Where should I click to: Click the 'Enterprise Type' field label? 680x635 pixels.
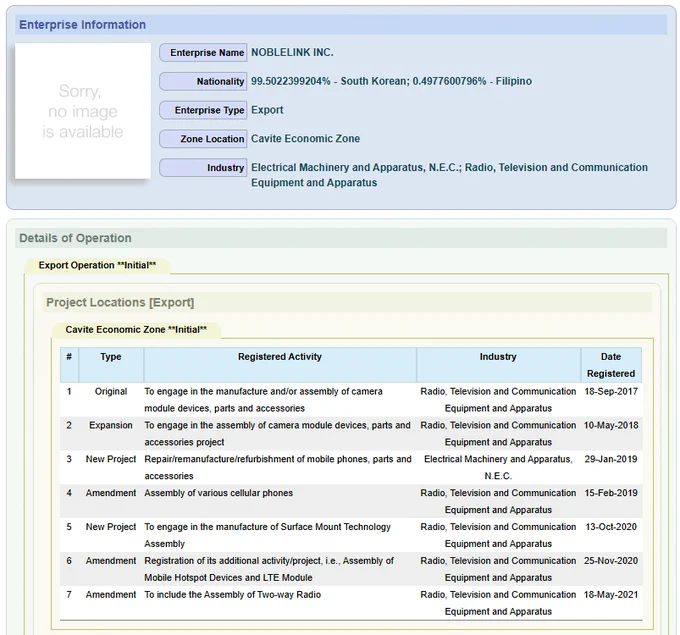tap(203, 110)
